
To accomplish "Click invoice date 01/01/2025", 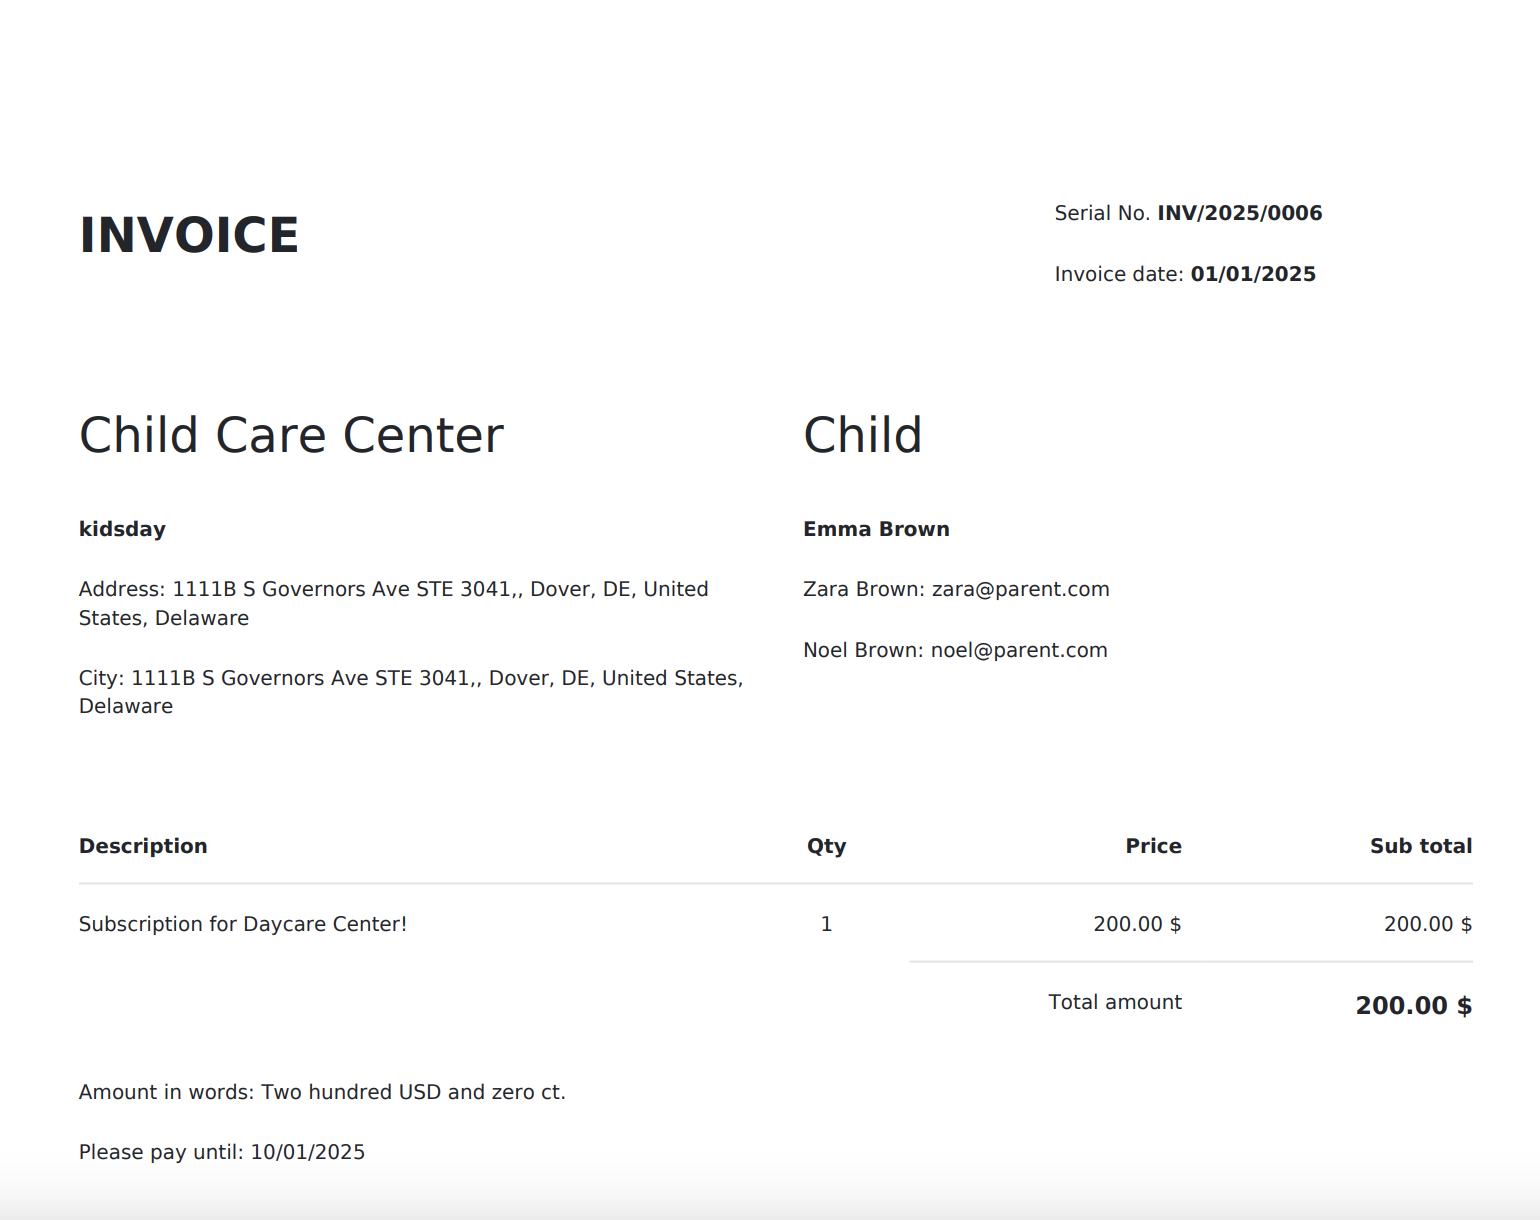I will coord(1253,274).
